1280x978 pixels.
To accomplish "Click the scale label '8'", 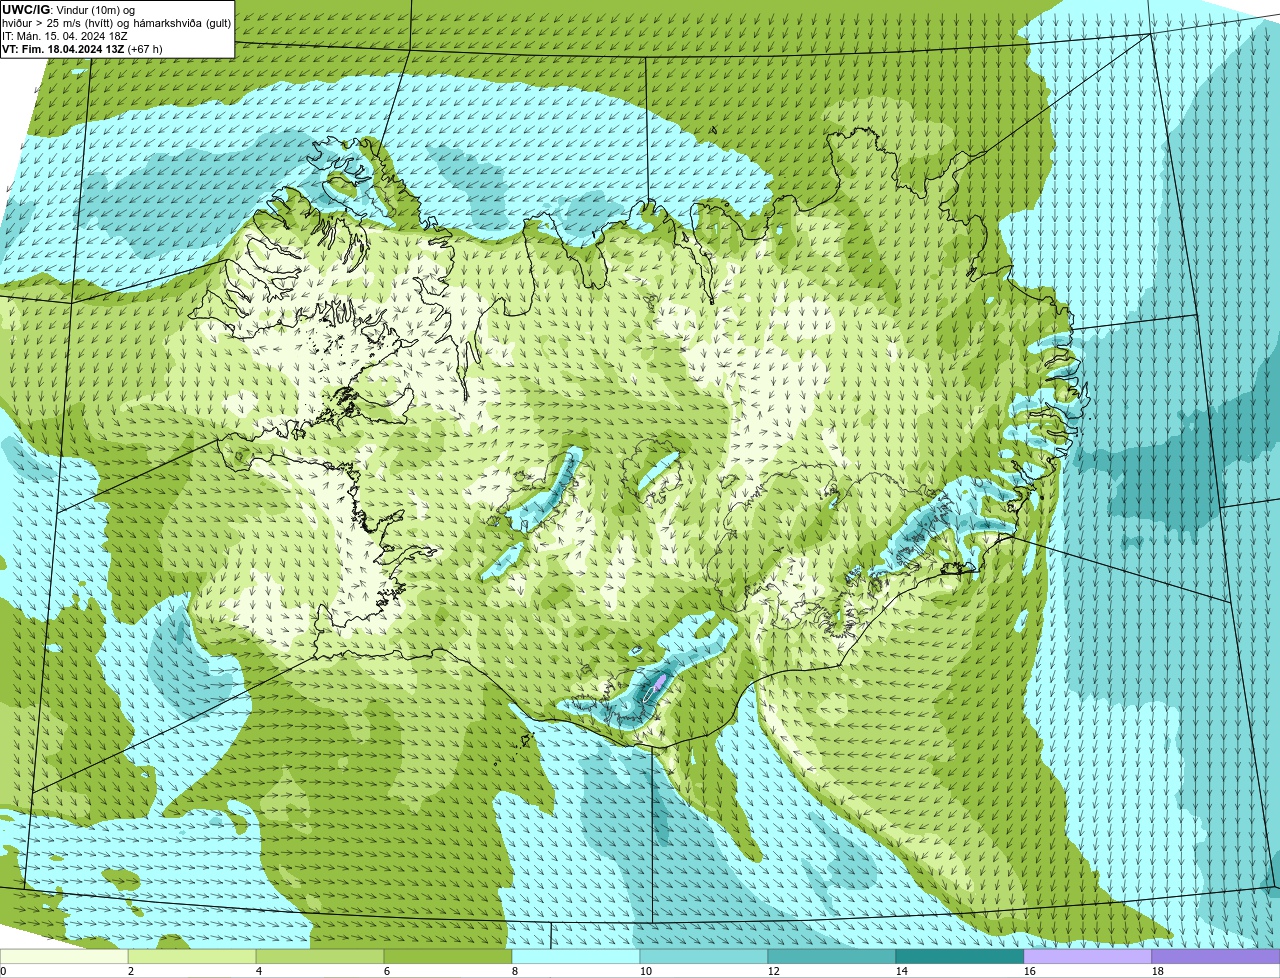I will (515, 971).
